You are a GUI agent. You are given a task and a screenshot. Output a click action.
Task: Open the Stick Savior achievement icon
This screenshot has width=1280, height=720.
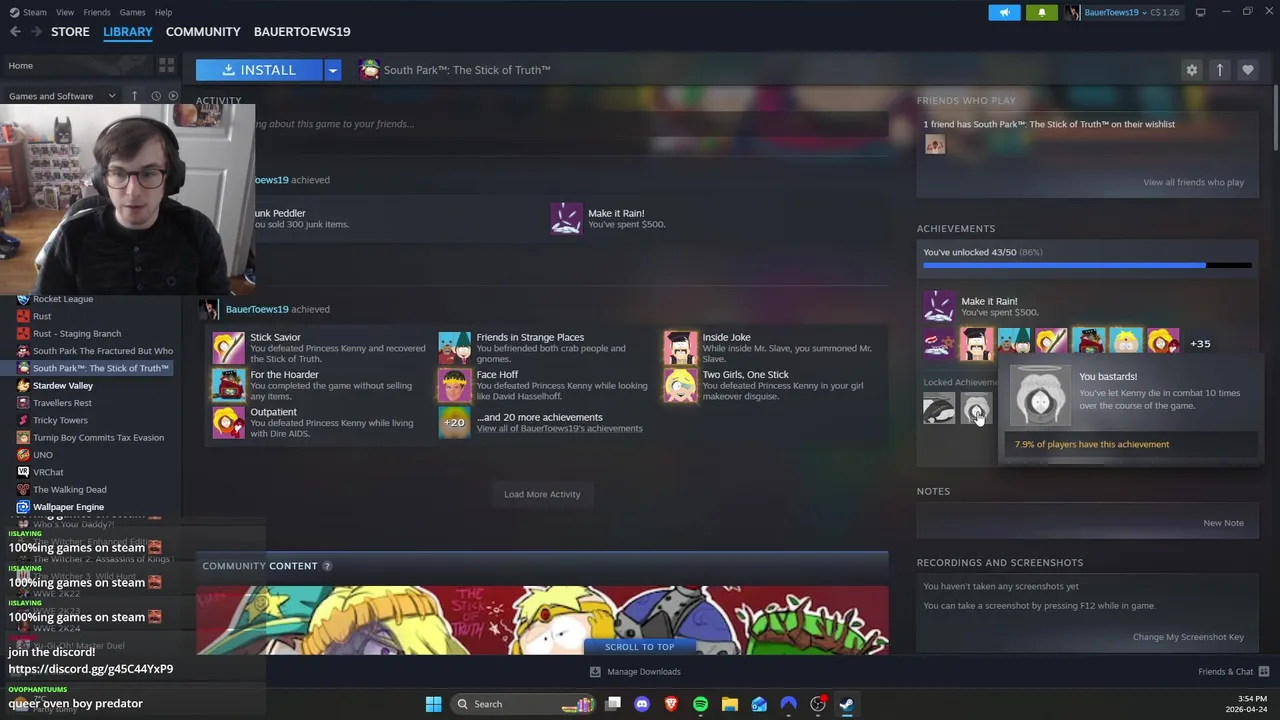coord(228,348)
